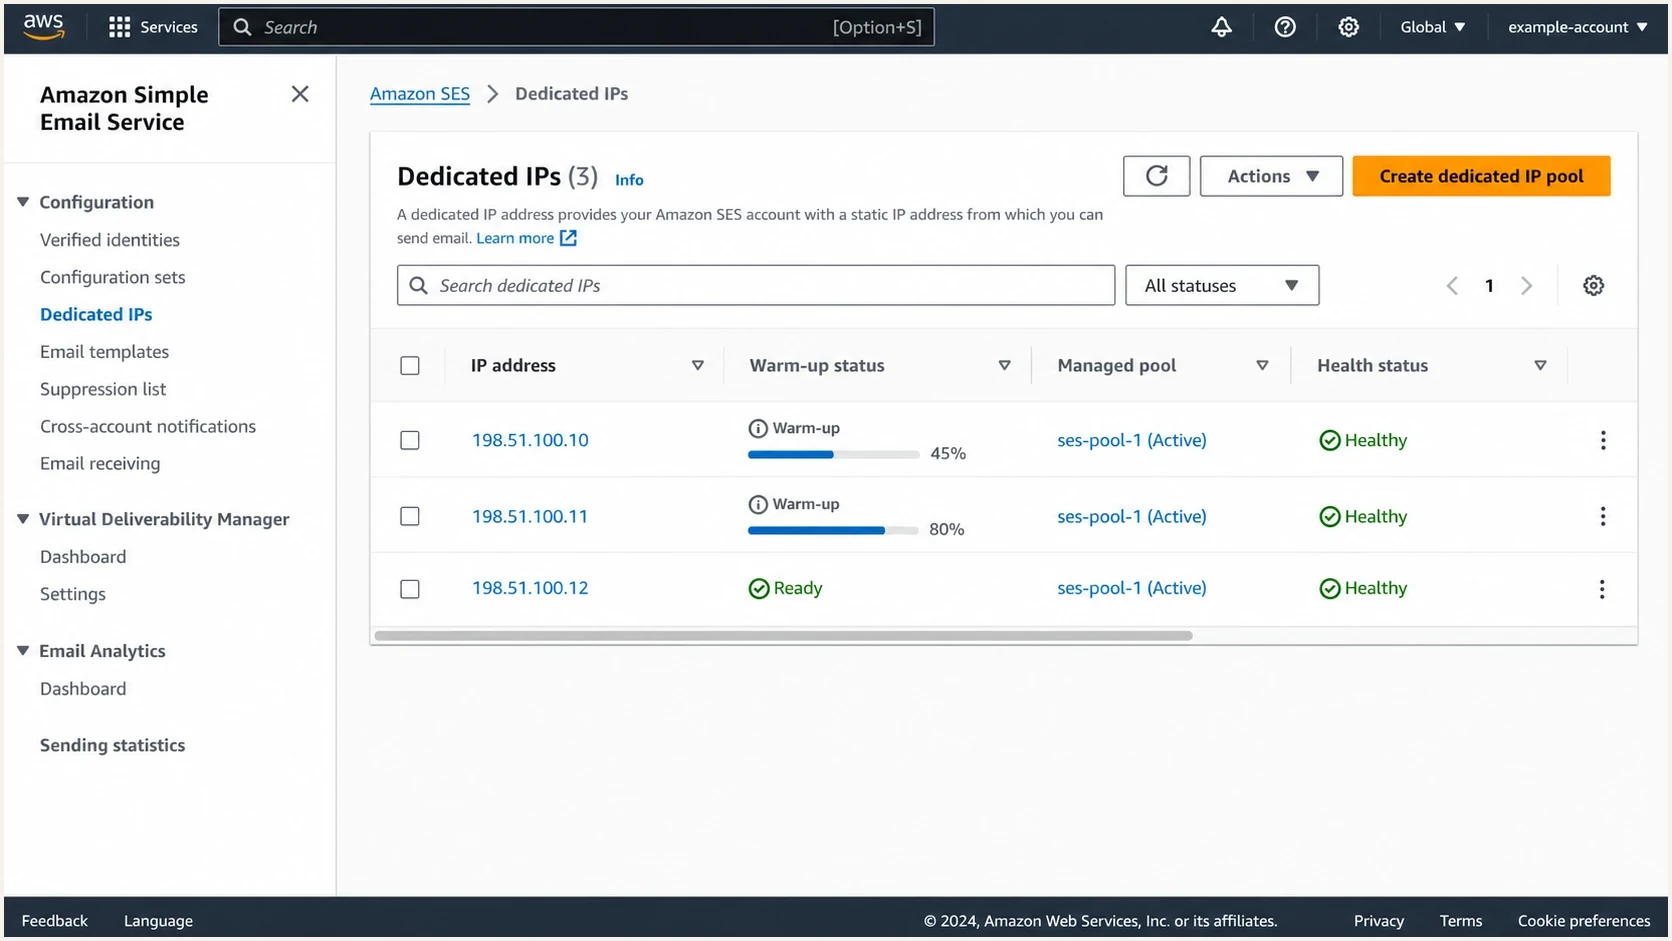Focus the top console Search field
The image size is (1672, 941).
click(x=577, y=27)
